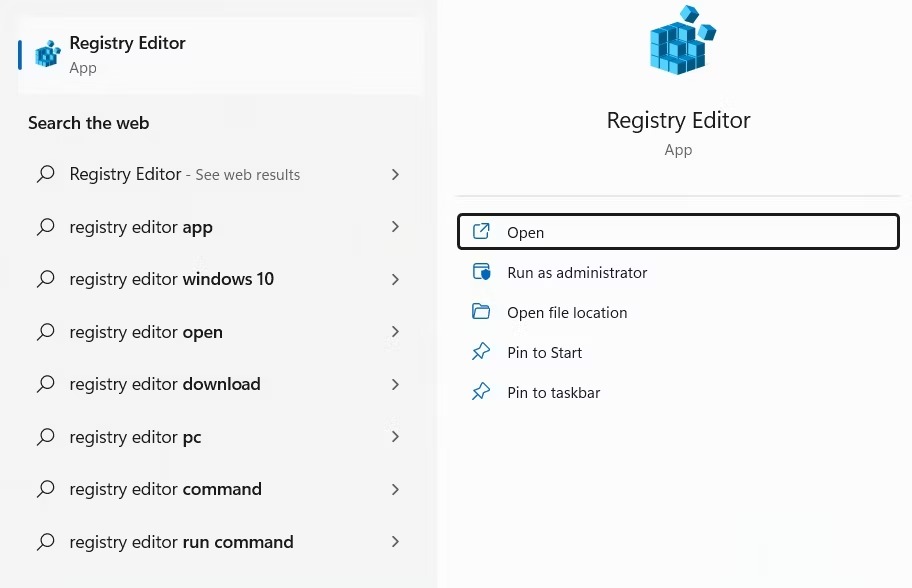
Task: Pick the "registry editor open" suggestion
Action: (220, 332)
